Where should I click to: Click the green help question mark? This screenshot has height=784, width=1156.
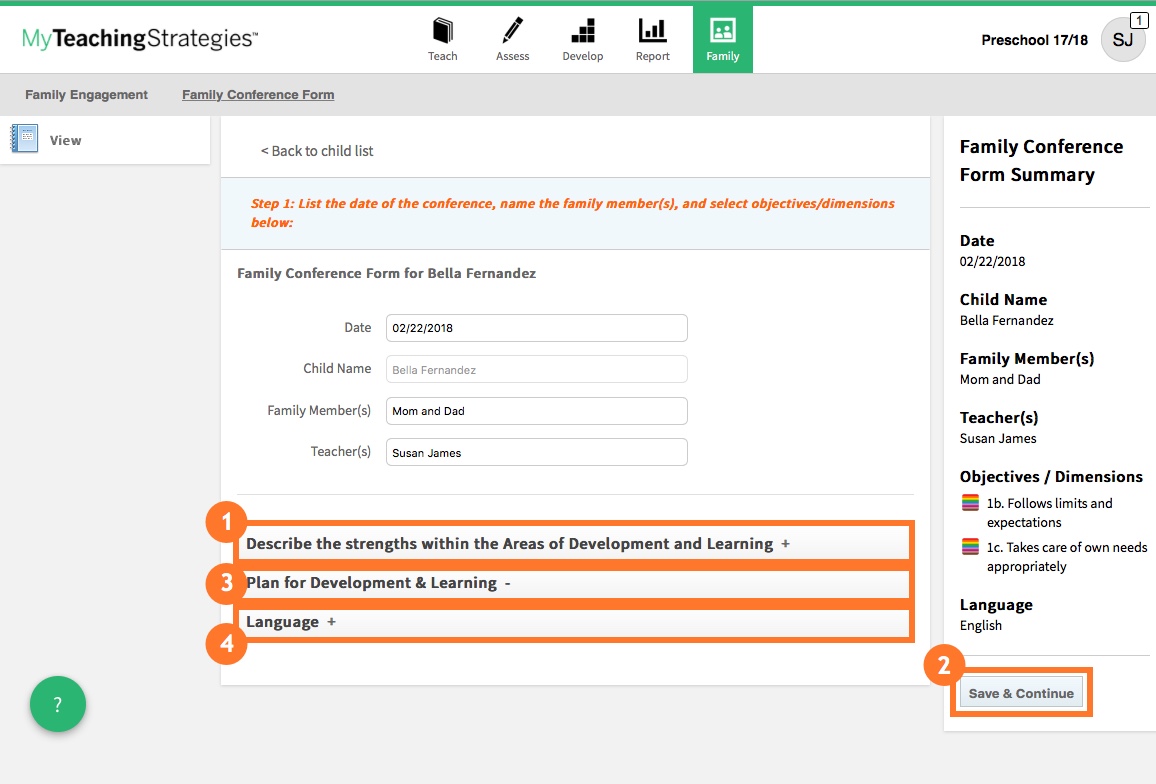[x=57, y=704]
